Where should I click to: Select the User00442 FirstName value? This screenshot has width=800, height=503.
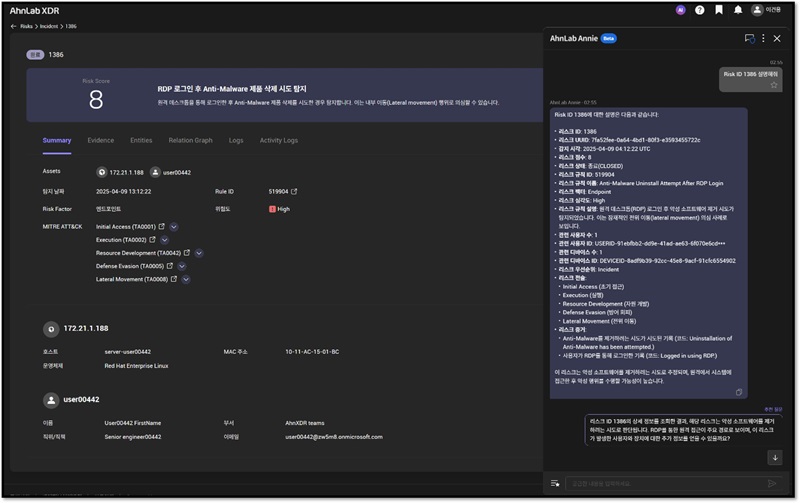[133, 423]
